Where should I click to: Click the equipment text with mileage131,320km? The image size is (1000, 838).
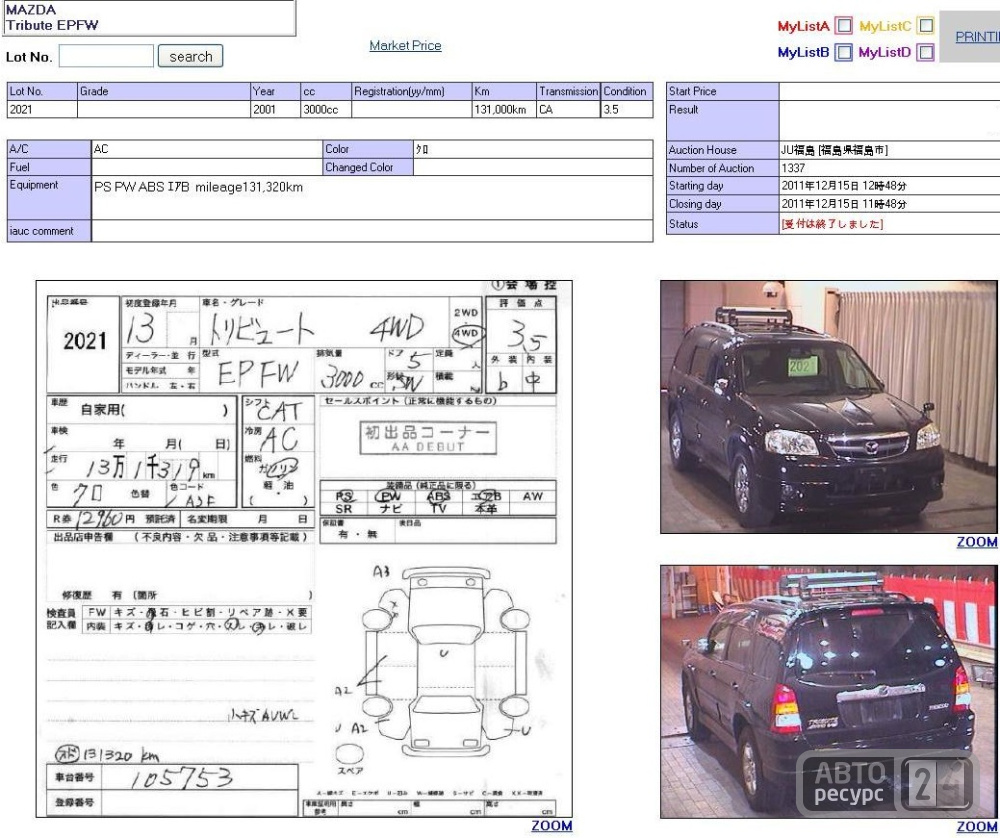[198, 187]
